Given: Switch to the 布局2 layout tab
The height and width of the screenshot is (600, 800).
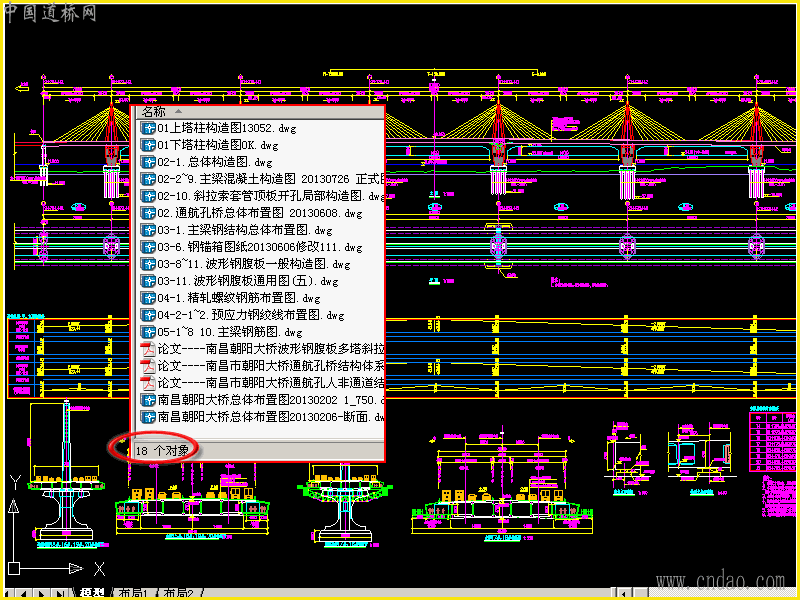Looking at the screenshot, I should click(x=179, y=593).
